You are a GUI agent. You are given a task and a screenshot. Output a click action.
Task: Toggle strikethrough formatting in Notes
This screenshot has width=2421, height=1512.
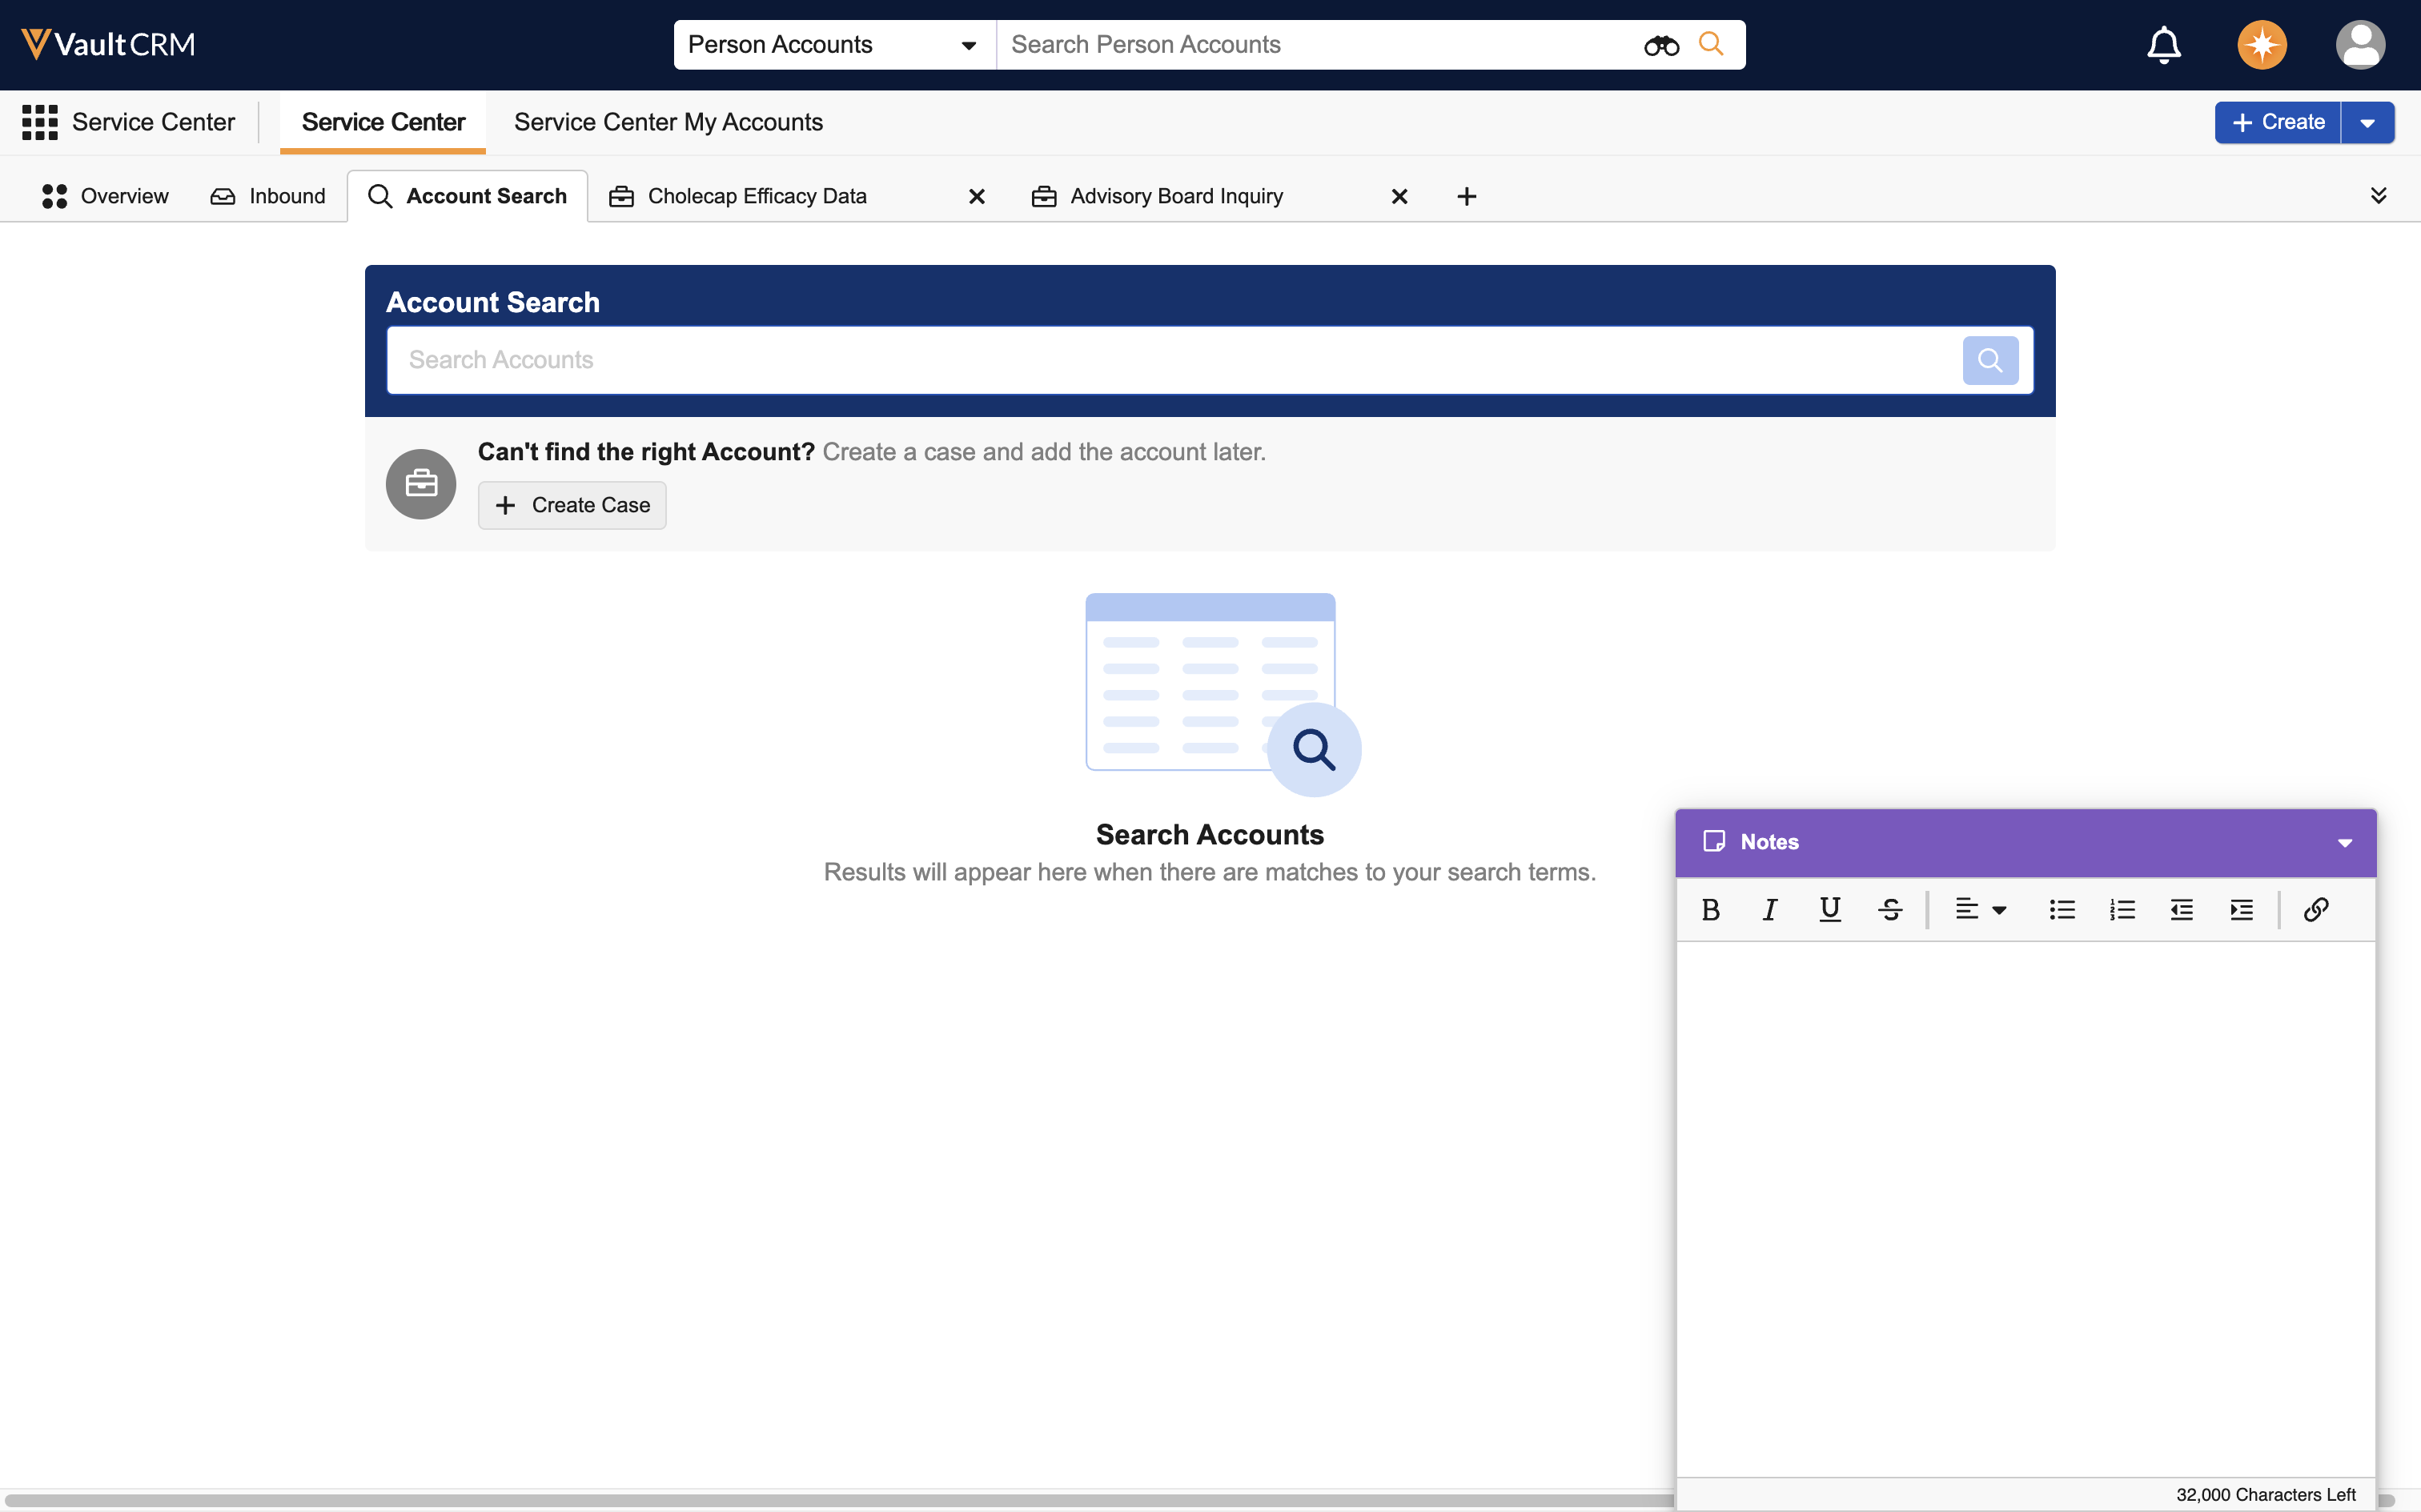(x=1889, y=909)
